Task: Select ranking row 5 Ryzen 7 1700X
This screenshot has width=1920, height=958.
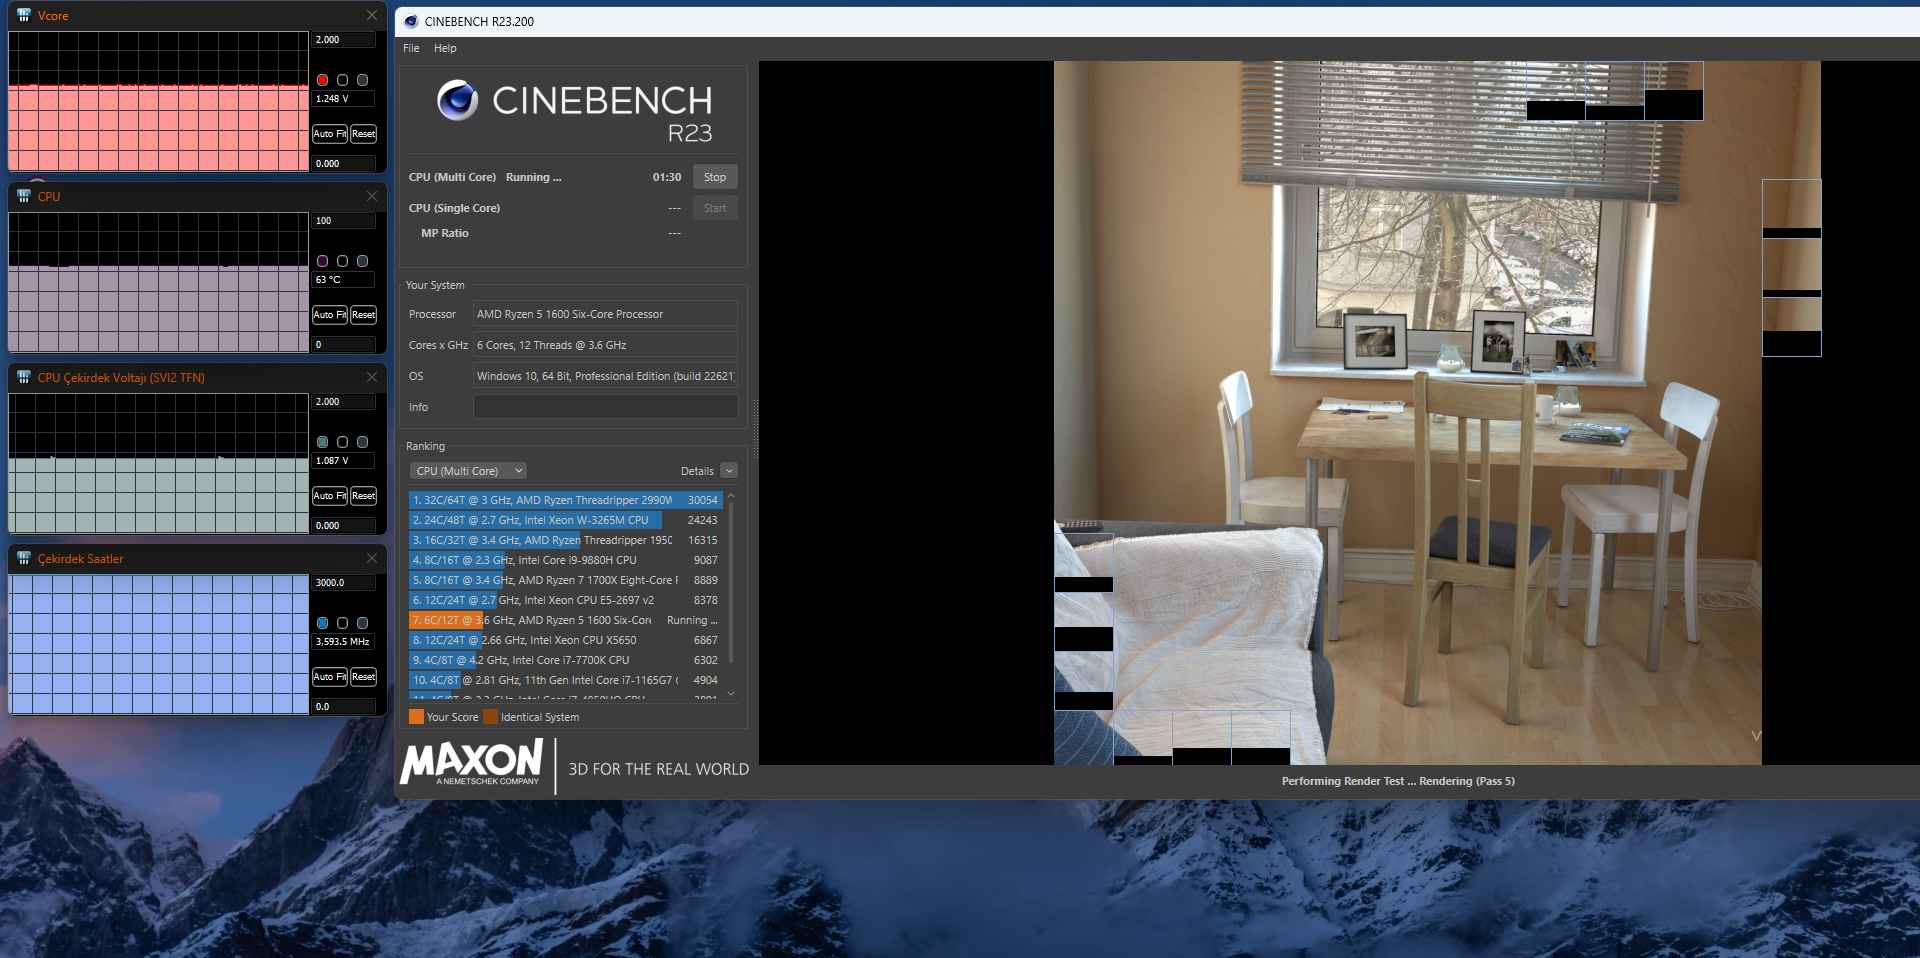Action: click(565, 580)
